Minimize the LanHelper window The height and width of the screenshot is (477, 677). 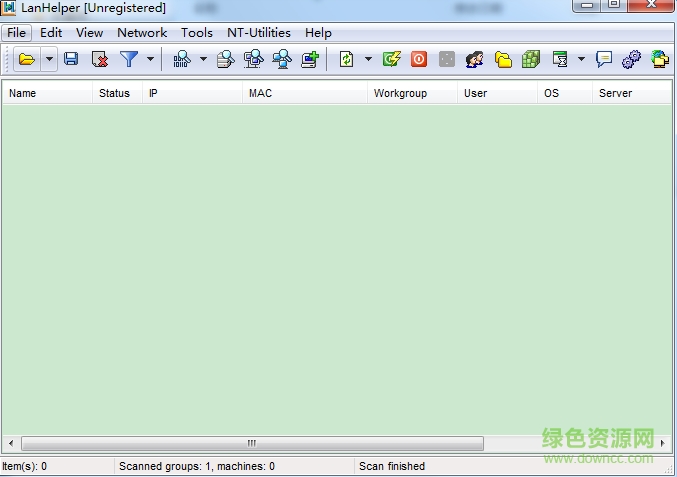pyautogui.click(x=587, y=5)
